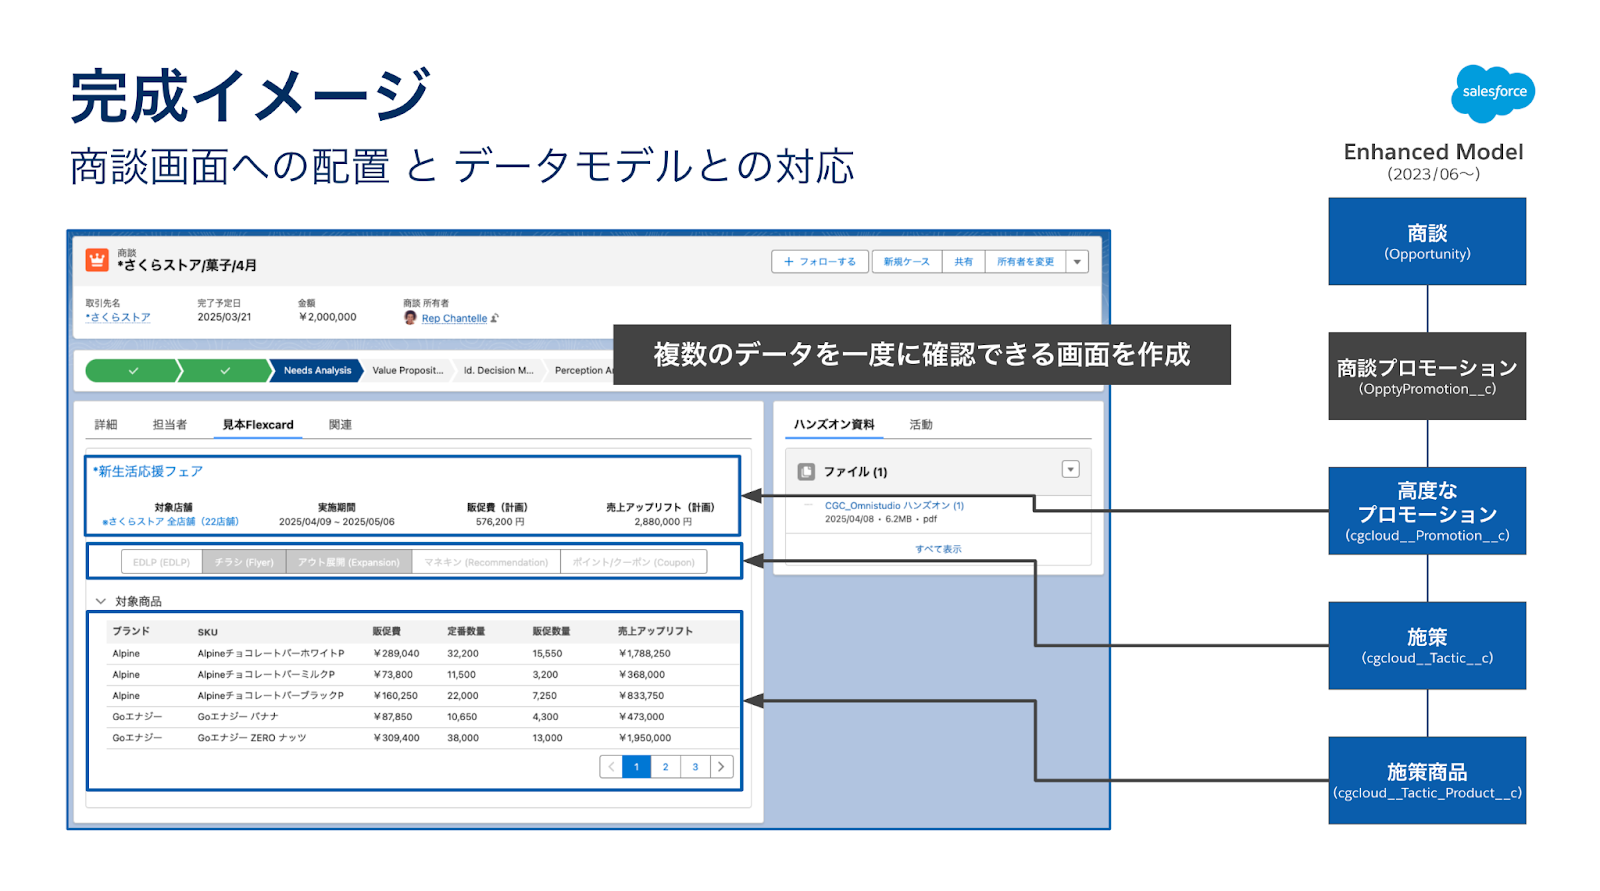Viewport: 1600px width, 891px height.
Task: Click the 高度なプロモーション (cgcloud__Promotion__c) box
Action: coord(1427,511)
